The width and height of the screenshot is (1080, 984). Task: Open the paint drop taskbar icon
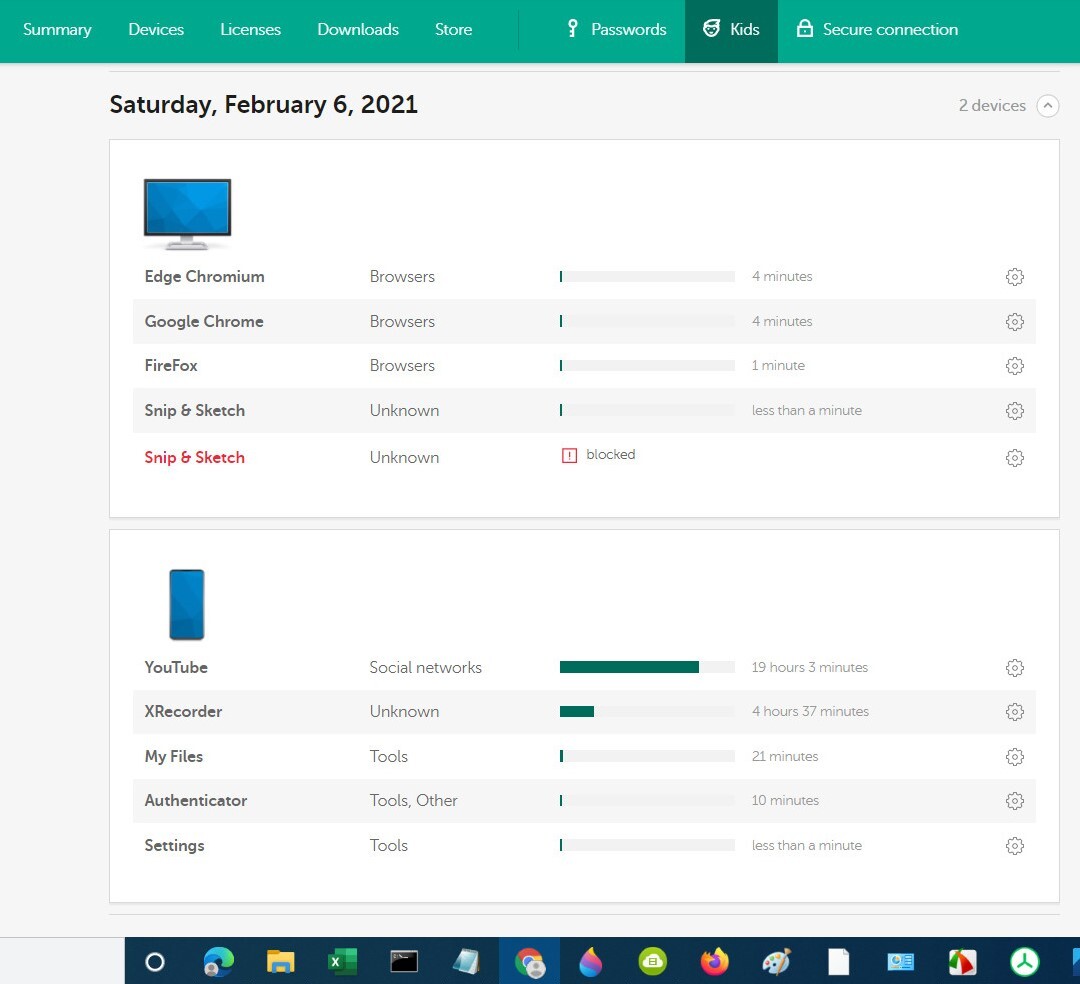tap(590, 962)
